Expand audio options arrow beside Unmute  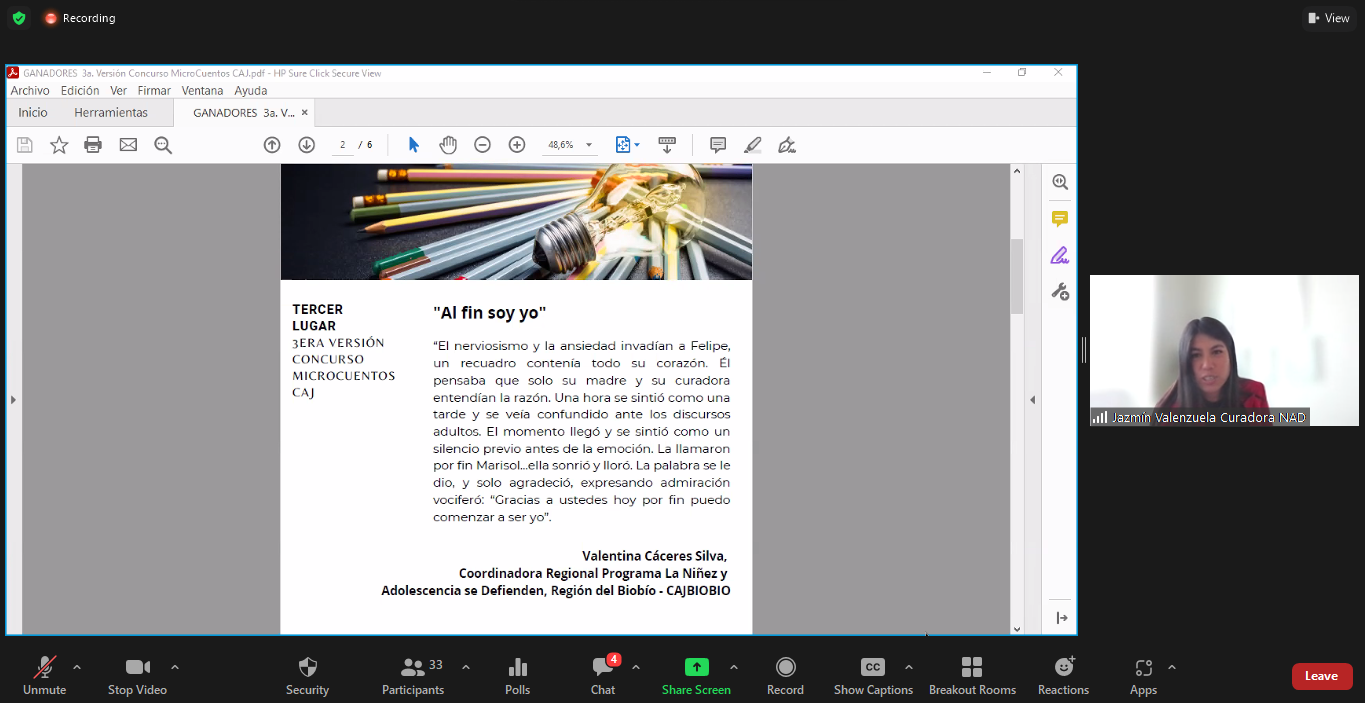(77, 667)
